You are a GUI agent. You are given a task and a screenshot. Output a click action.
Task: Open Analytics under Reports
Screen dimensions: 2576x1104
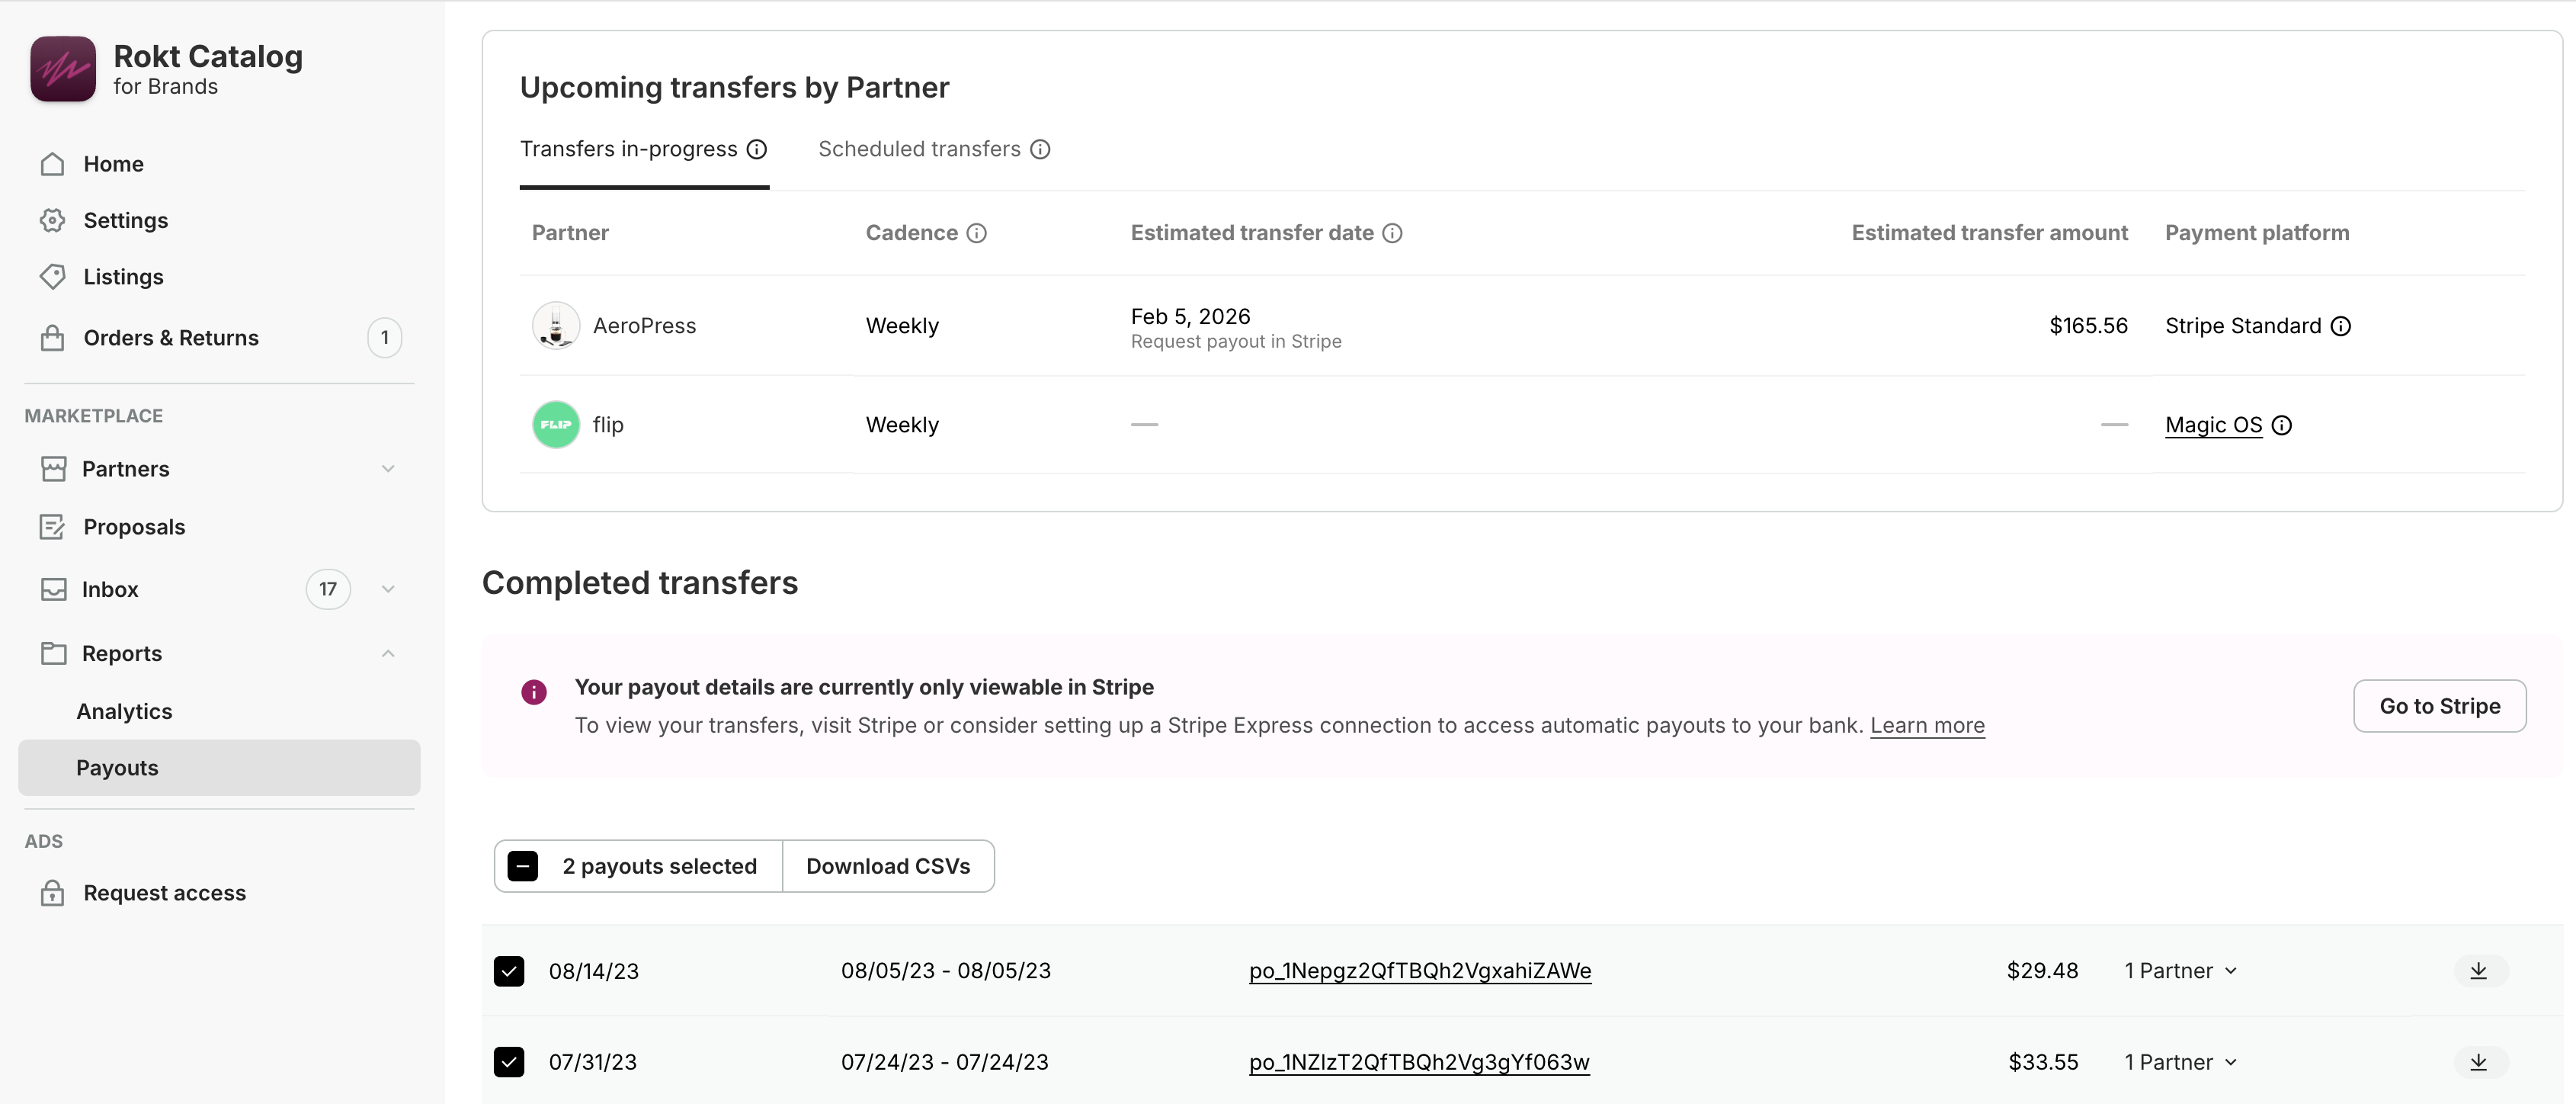(x=124, y=711)
